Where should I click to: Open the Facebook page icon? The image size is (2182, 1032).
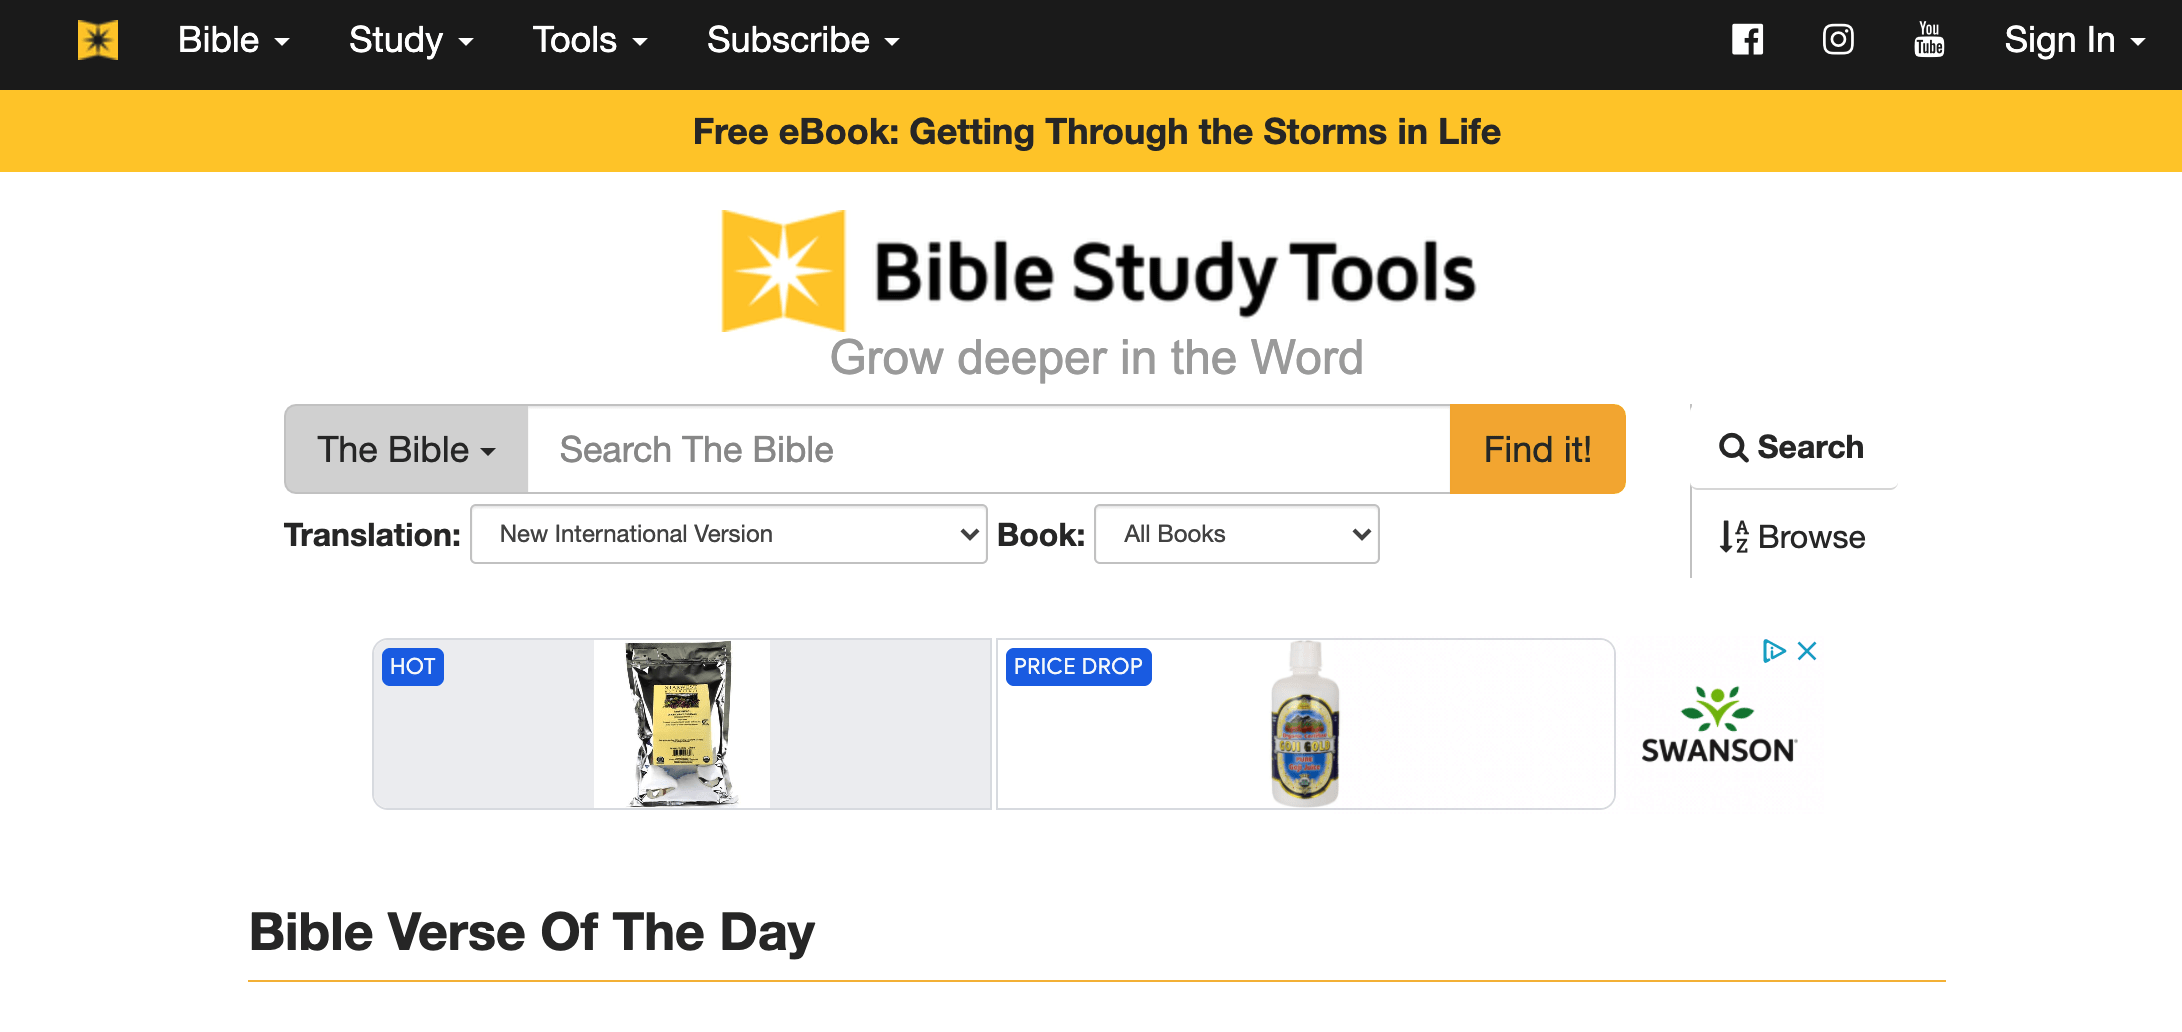coord(1746,39)
